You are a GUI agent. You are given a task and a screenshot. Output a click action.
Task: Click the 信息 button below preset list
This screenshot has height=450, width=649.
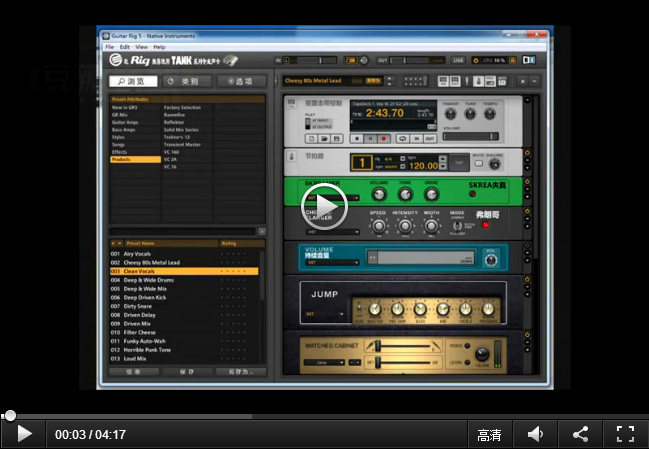(134, 372)
